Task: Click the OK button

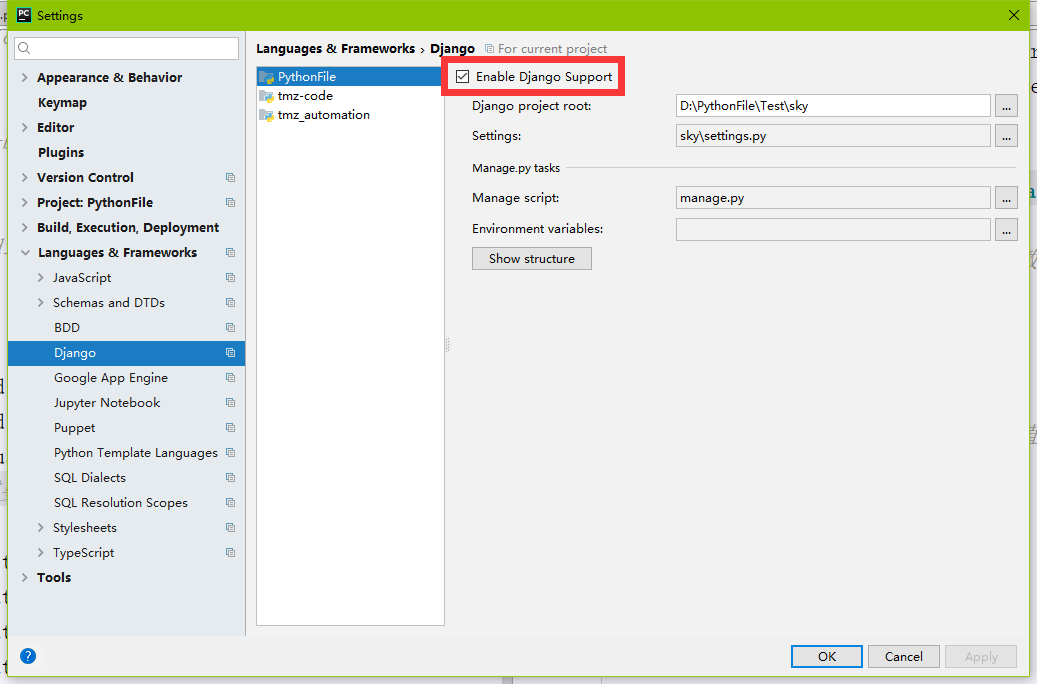Action: 827,656
